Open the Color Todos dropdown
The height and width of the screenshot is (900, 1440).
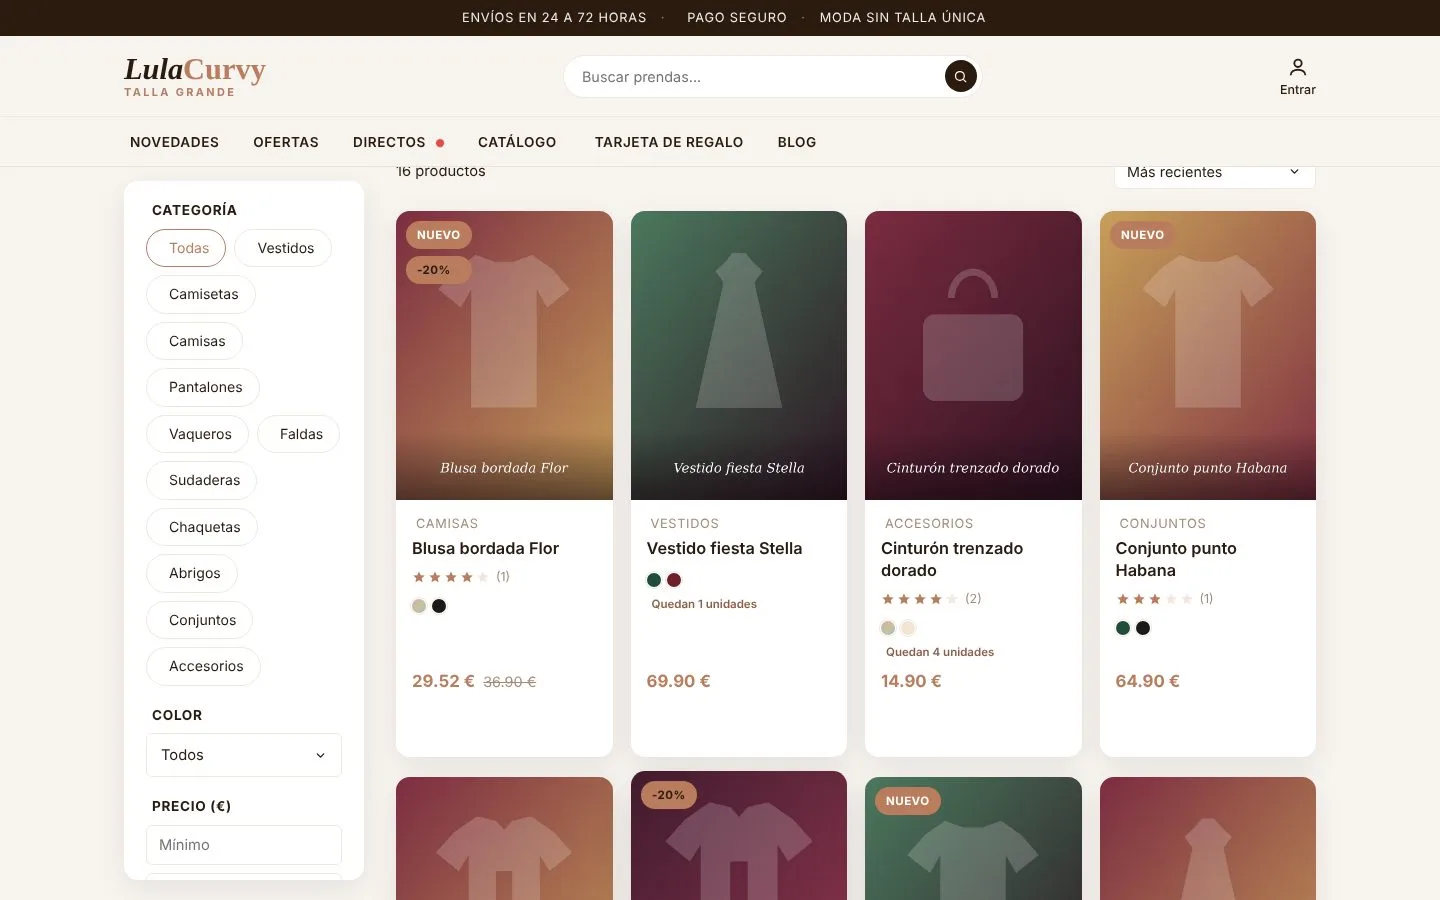point(244,755)
